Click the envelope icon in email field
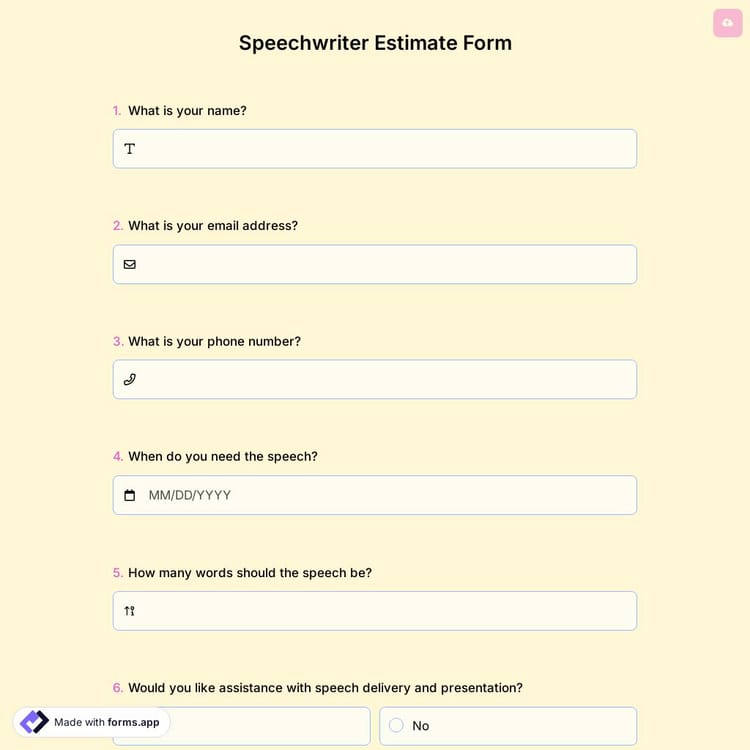 pyautogui.click(x=130, y=265)
